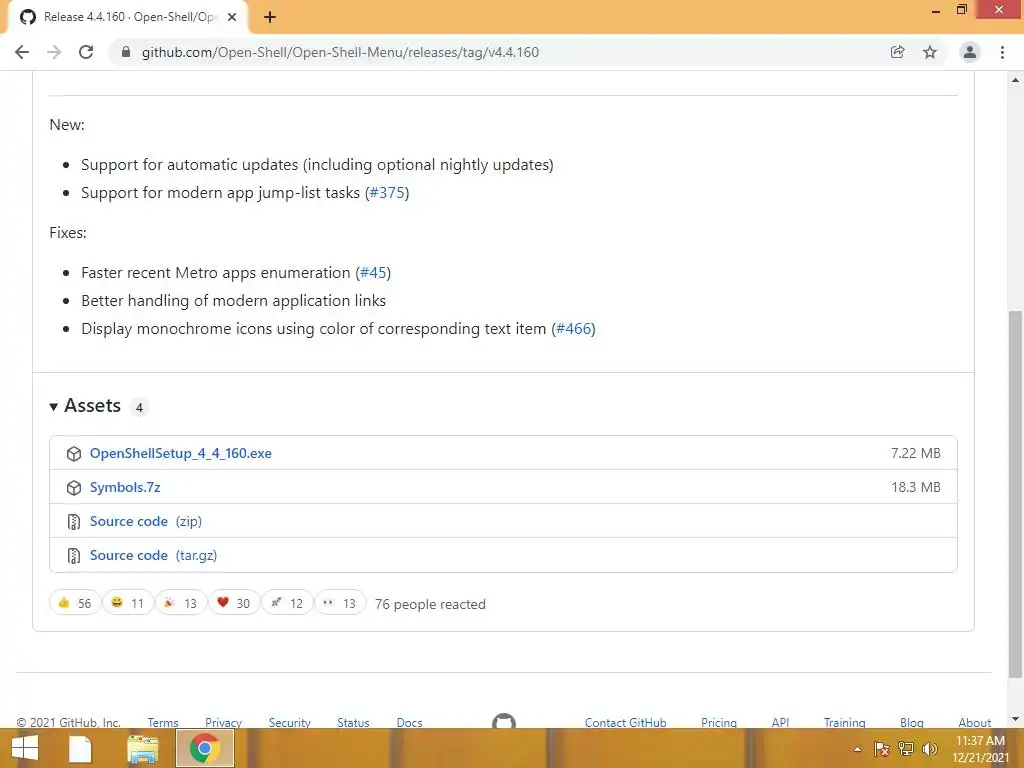Viewport: 1024px width, 768px height.
Task: Toggle the thumbs up reaction 56
Action: click(x=75, y=603)
